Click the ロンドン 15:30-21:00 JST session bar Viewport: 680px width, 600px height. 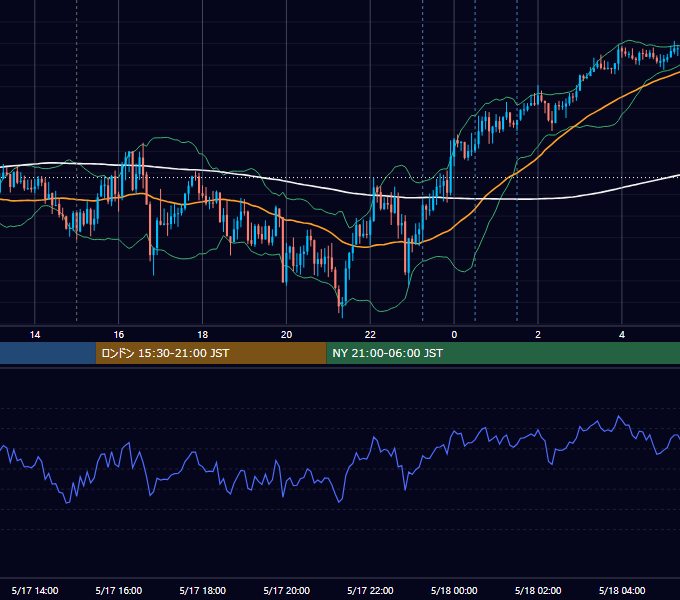click(211, 353)
